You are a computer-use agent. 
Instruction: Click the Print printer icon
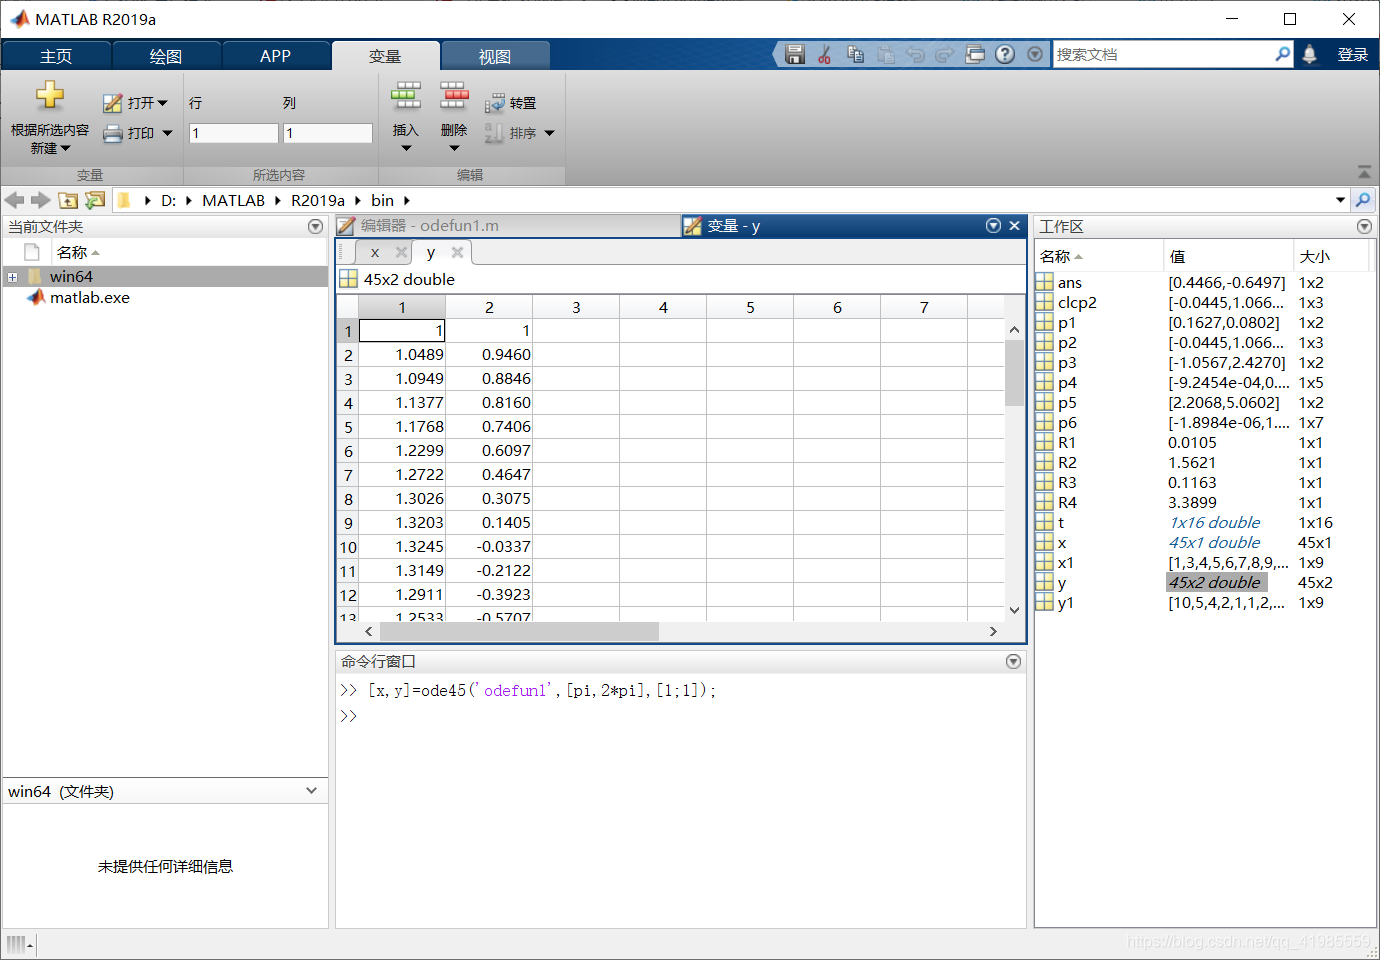click(x=112, y=133)
